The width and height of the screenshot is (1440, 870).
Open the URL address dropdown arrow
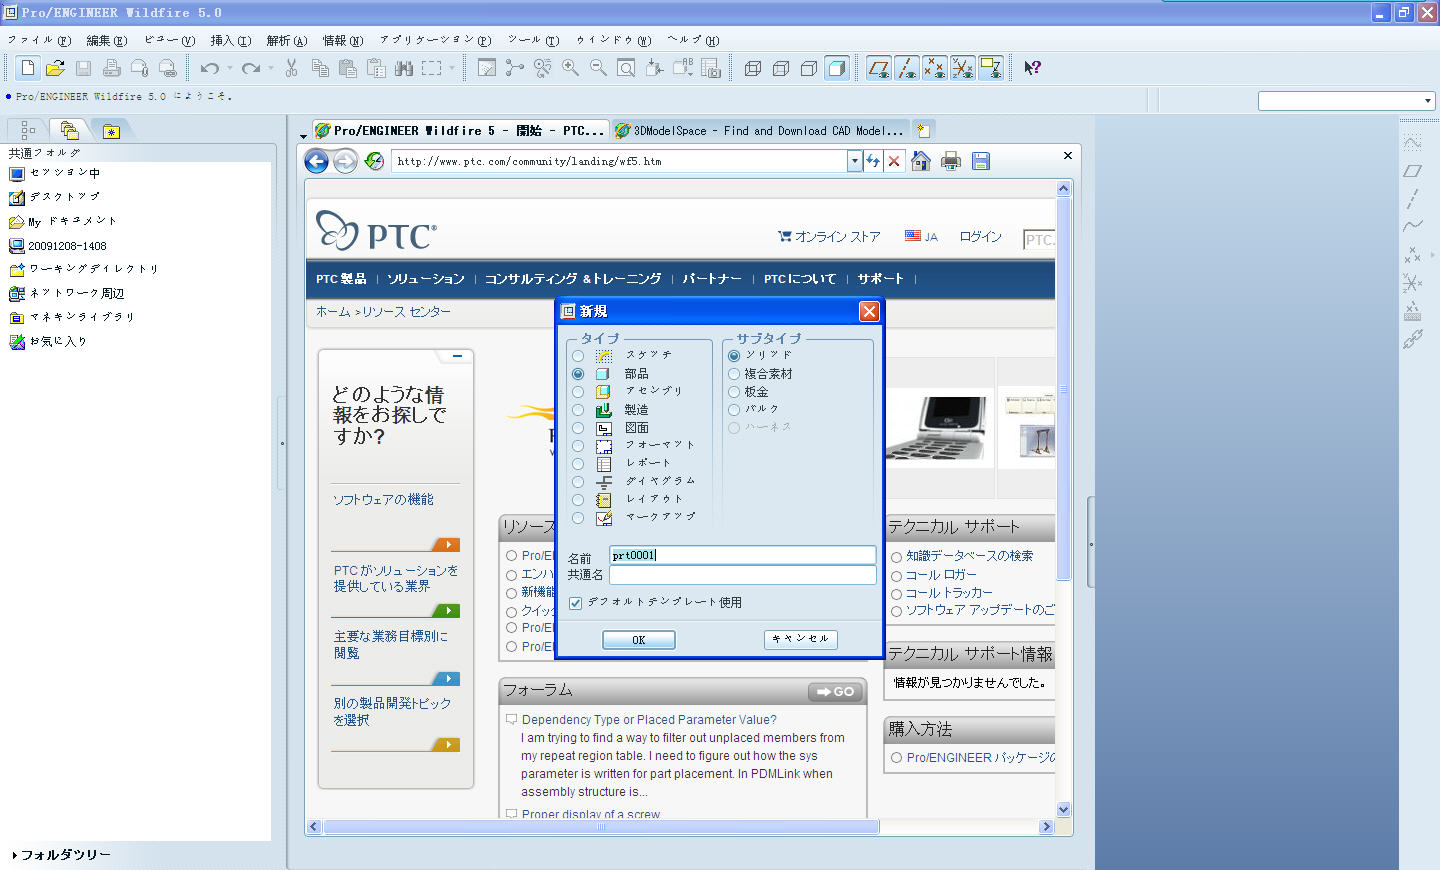(x=855, y=161)
